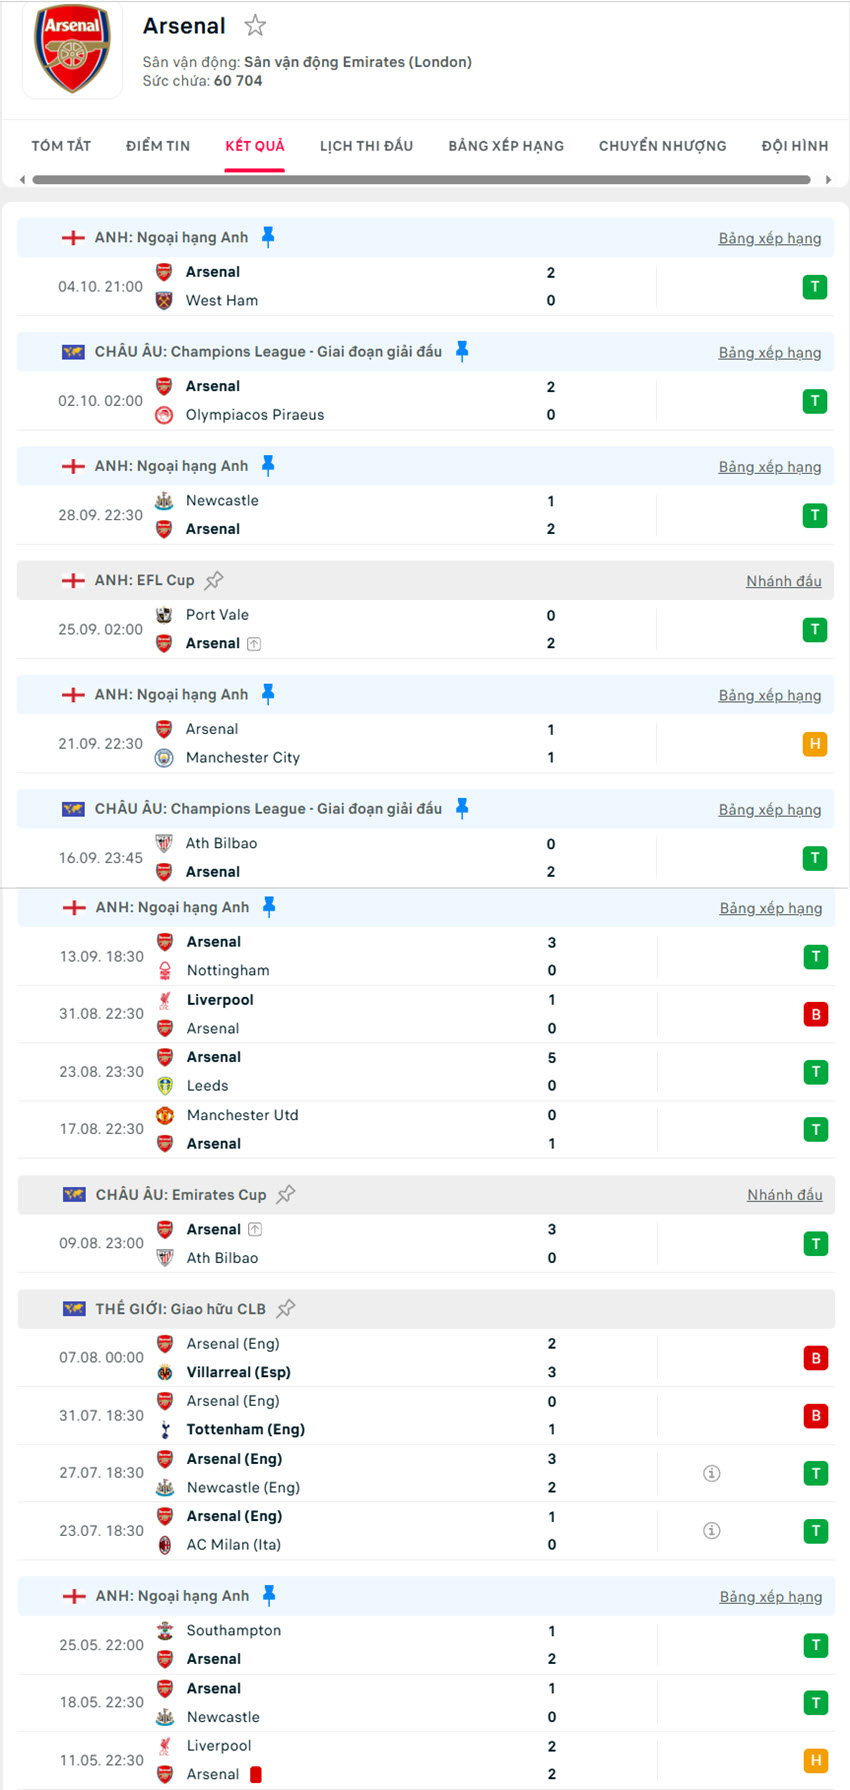
Task: Click the yellow H badge for Manchester City draw
Action: click(x=815, y=743)
